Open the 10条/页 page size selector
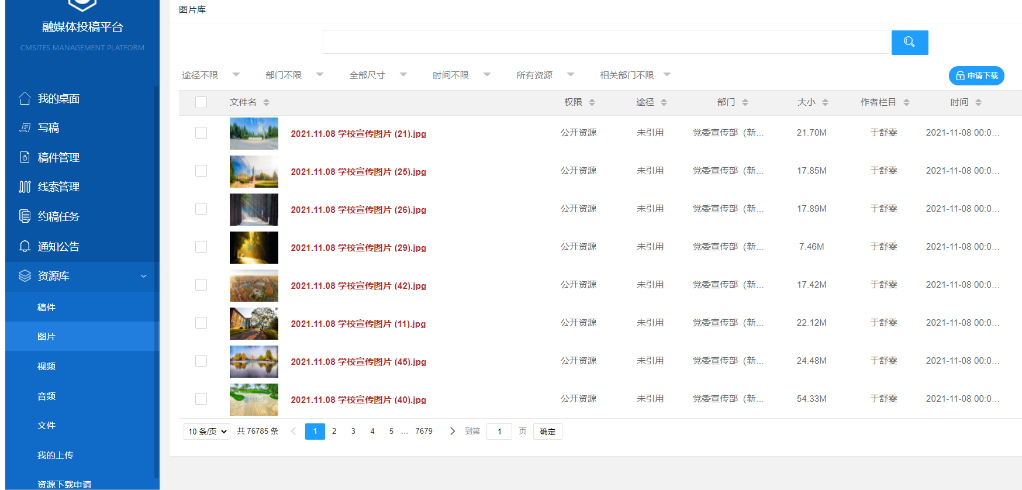The width and height of the screenshot is (1022, 490). coord(207,431)
